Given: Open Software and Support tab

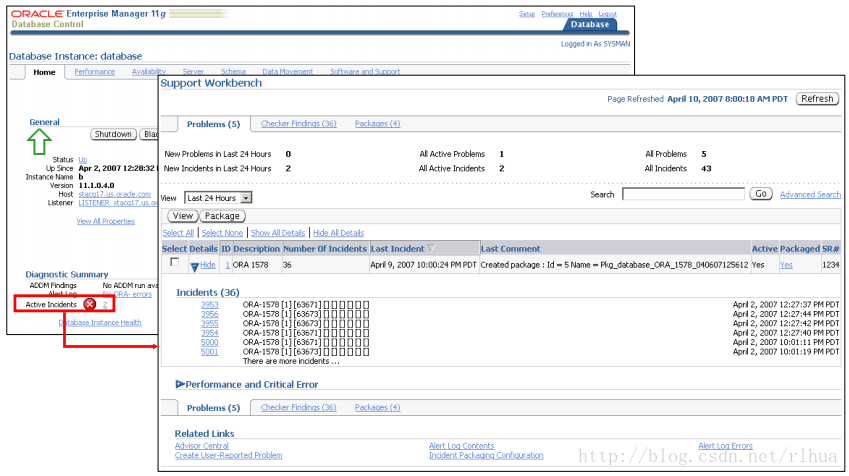Looking at the screenshot, I should tap(365, 71).
